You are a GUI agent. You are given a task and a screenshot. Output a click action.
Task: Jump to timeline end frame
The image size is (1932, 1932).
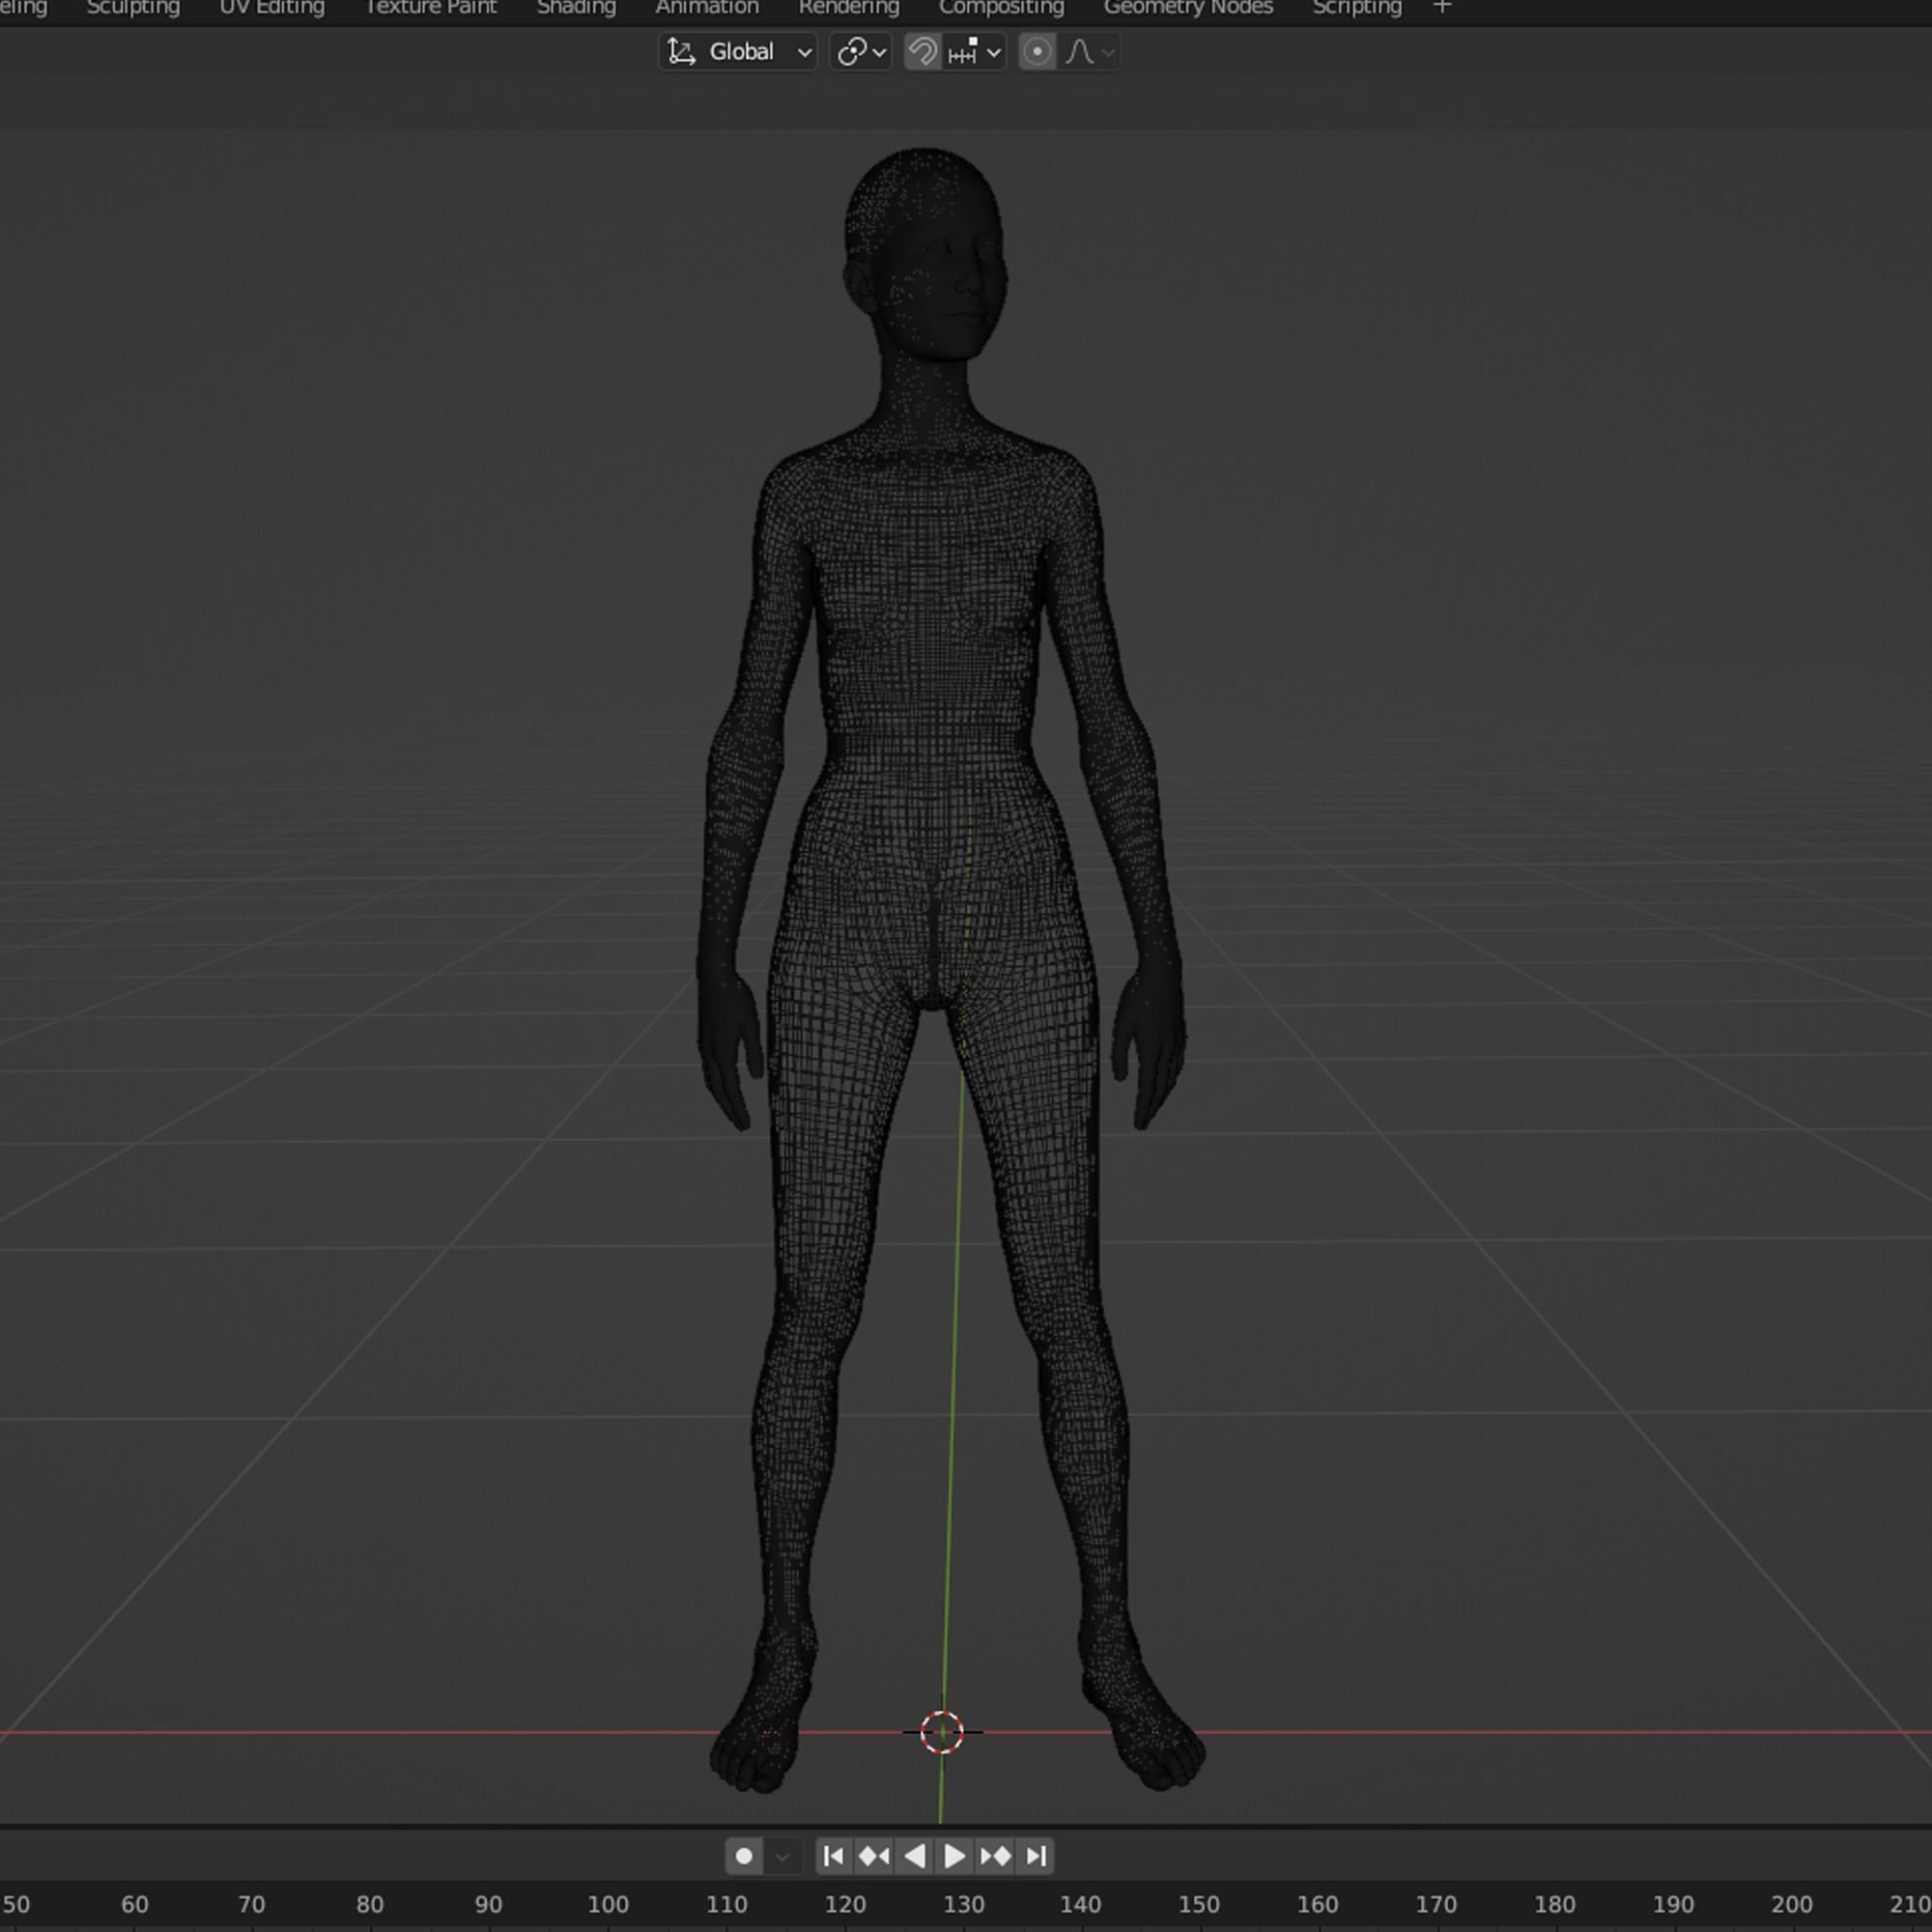[x=1036, y=1856]
